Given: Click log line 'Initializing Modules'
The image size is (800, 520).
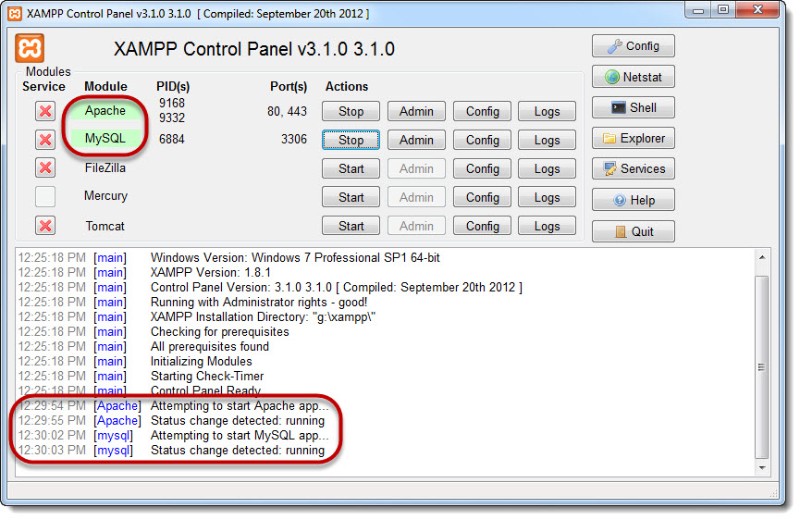Looking at the screenshot, I should (x=202, y=361).
